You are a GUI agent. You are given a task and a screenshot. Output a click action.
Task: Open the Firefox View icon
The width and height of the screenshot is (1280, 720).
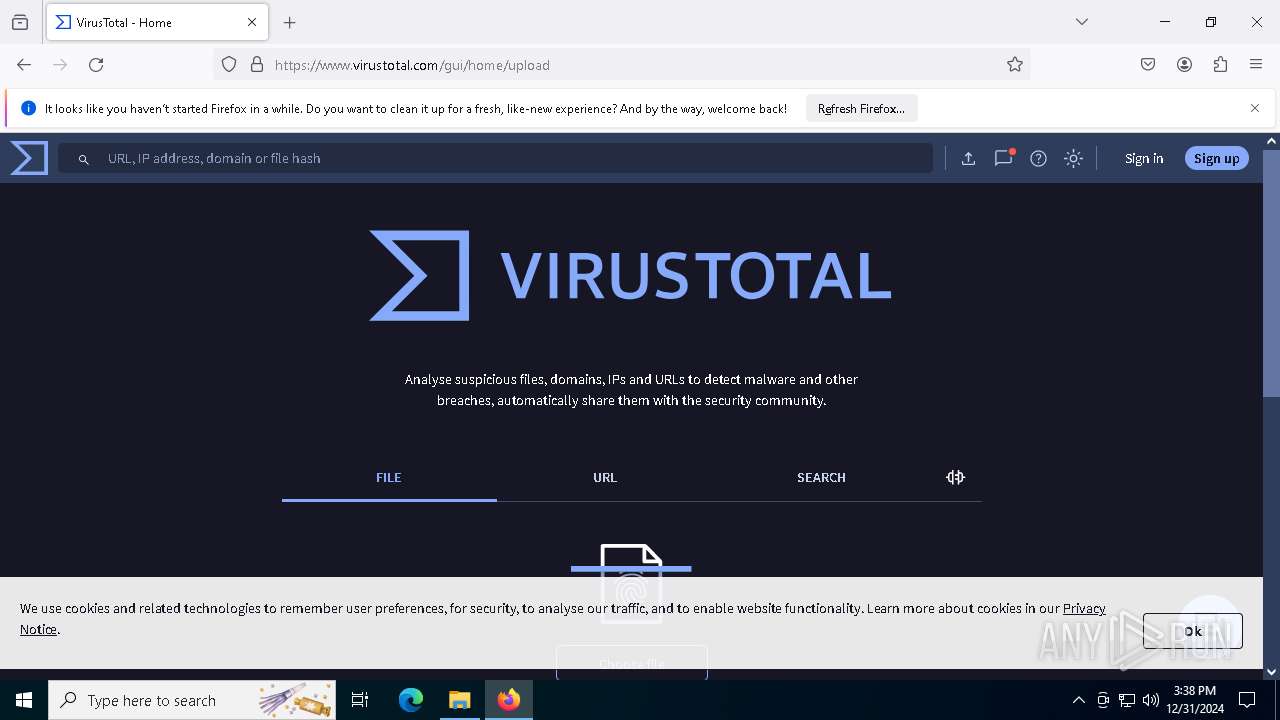pos(20,22)
